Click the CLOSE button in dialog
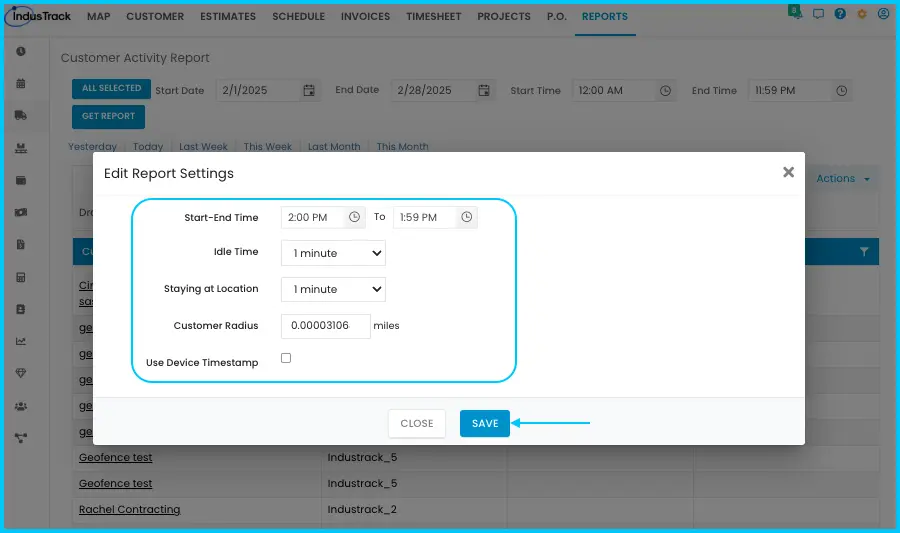Viewport: 900px width, 533px height. (x=417, y=423)
